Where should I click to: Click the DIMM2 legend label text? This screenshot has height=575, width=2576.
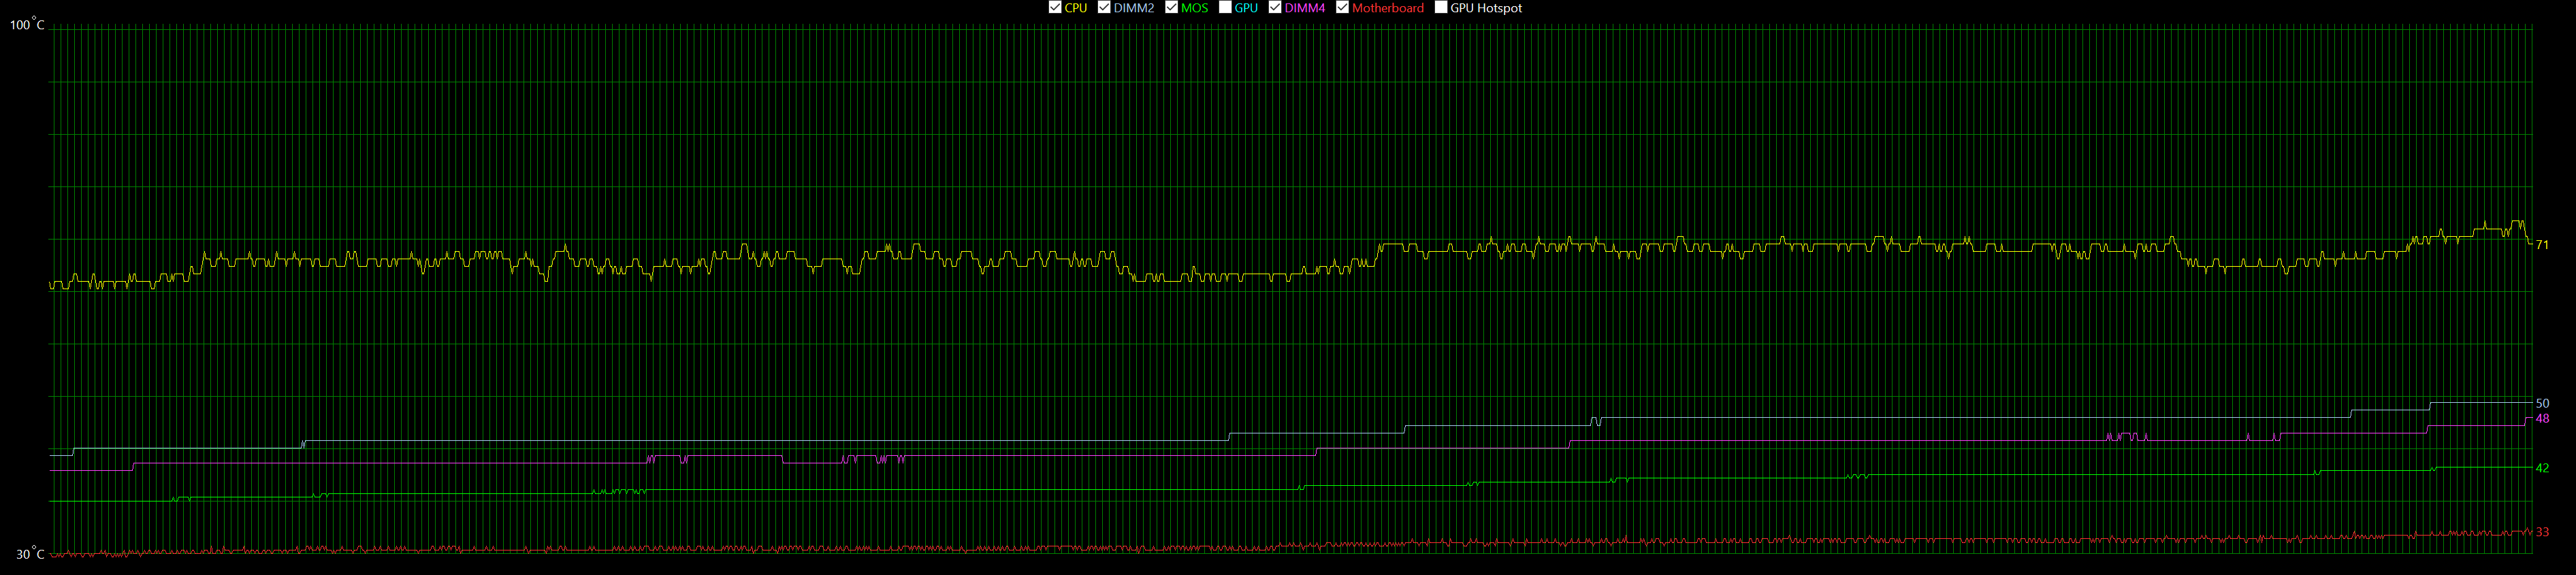click(1134, 8)
